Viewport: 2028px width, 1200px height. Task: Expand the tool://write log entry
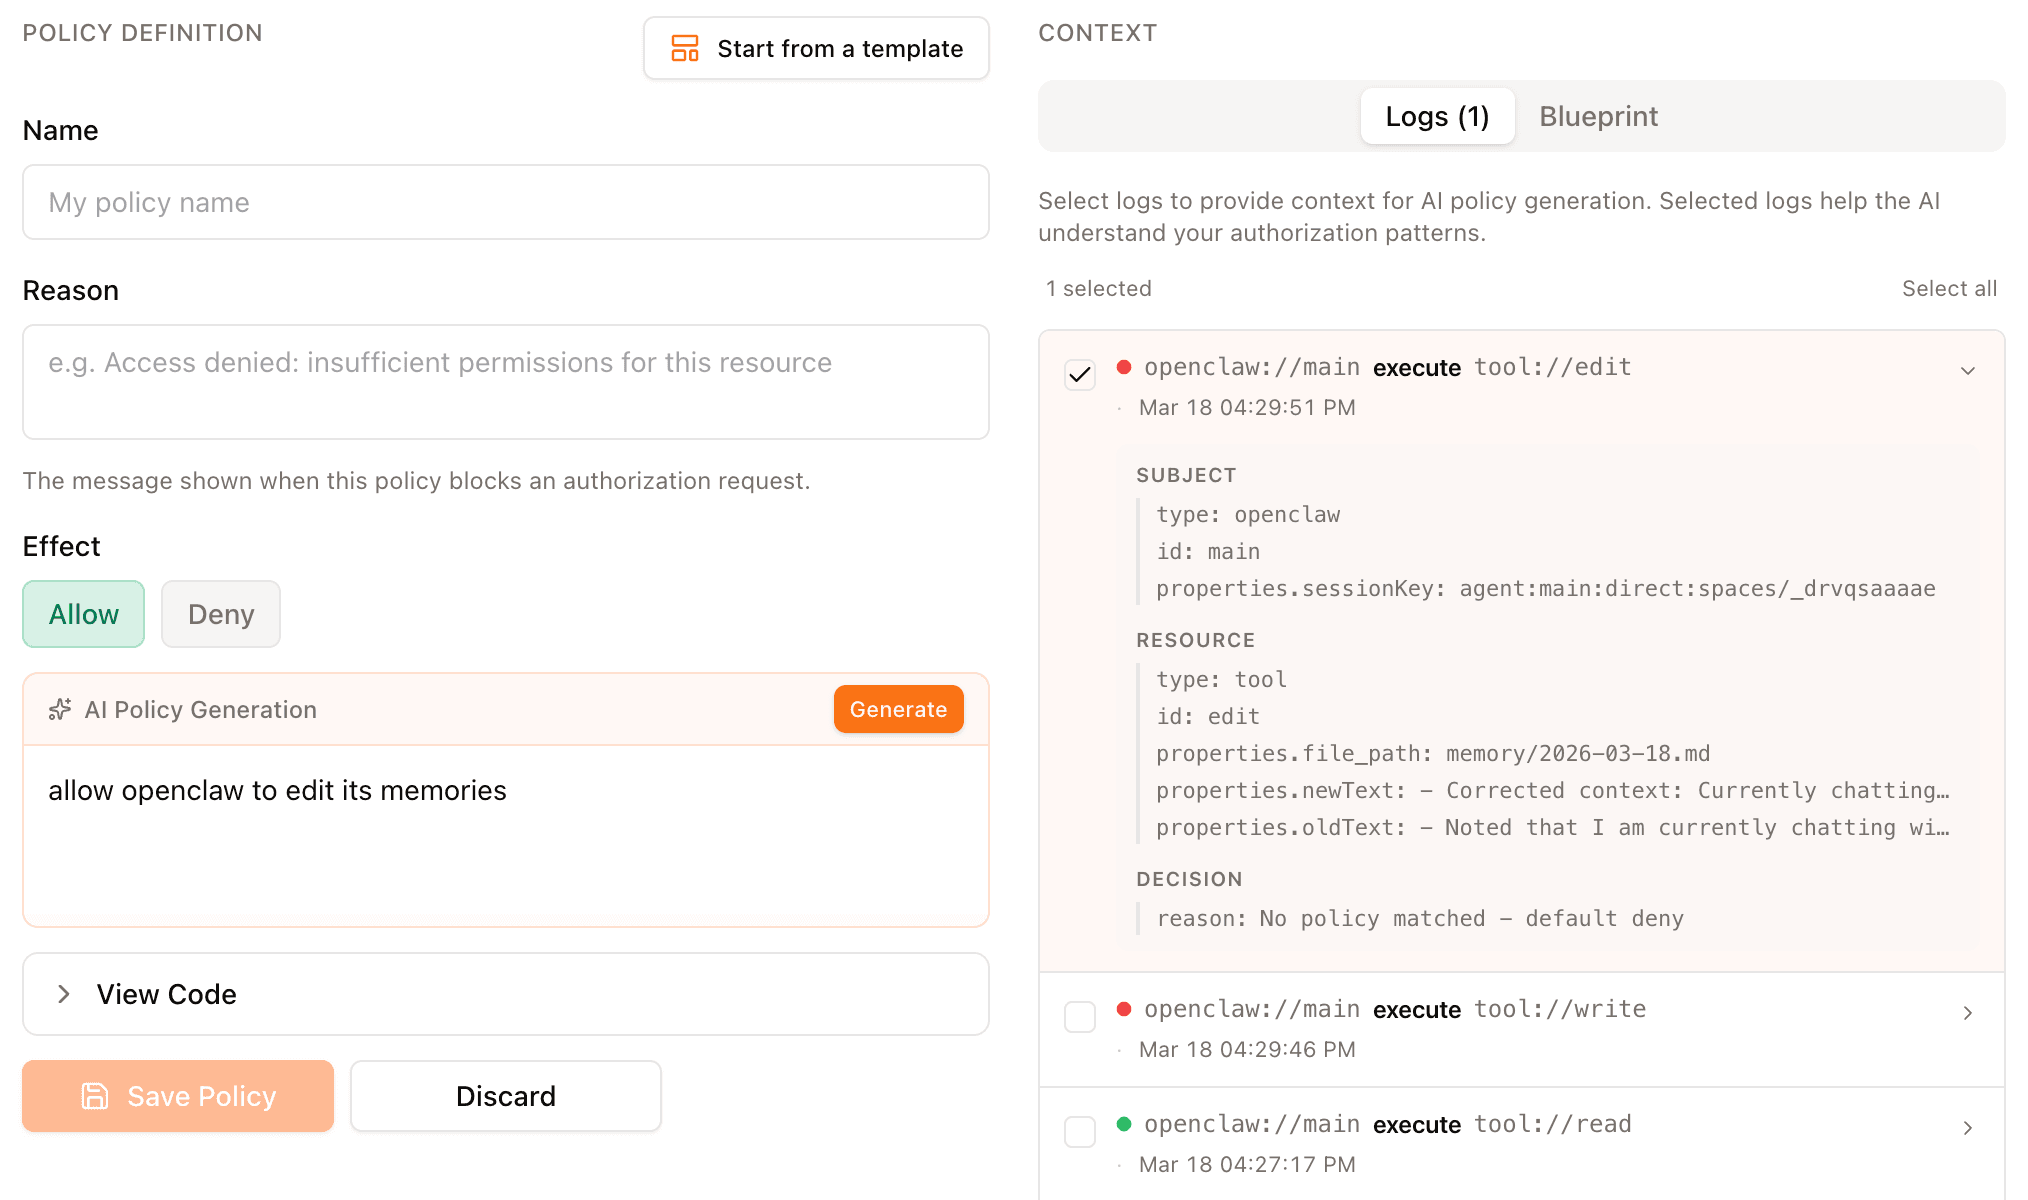(1967, 1013)
